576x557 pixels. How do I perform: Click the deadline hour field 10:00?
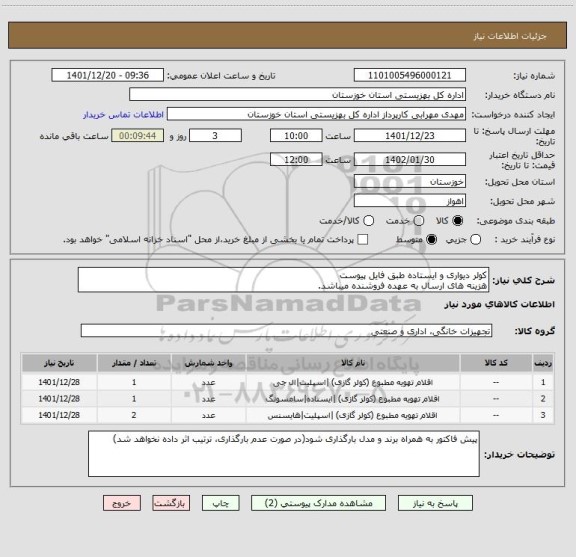pos(296,136)
